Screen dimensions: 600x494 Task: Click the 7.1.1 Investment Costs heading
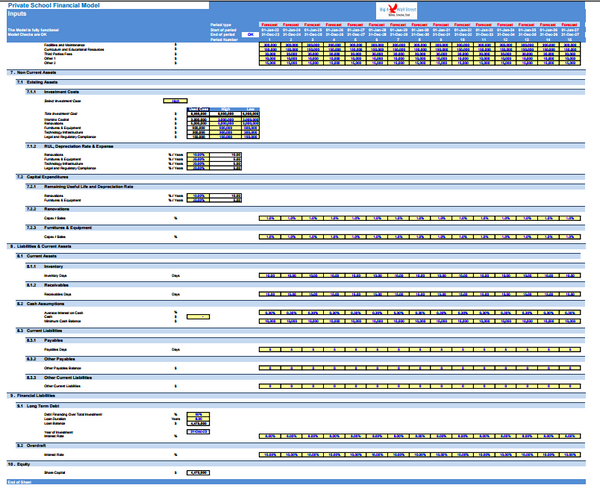point(60,91)
